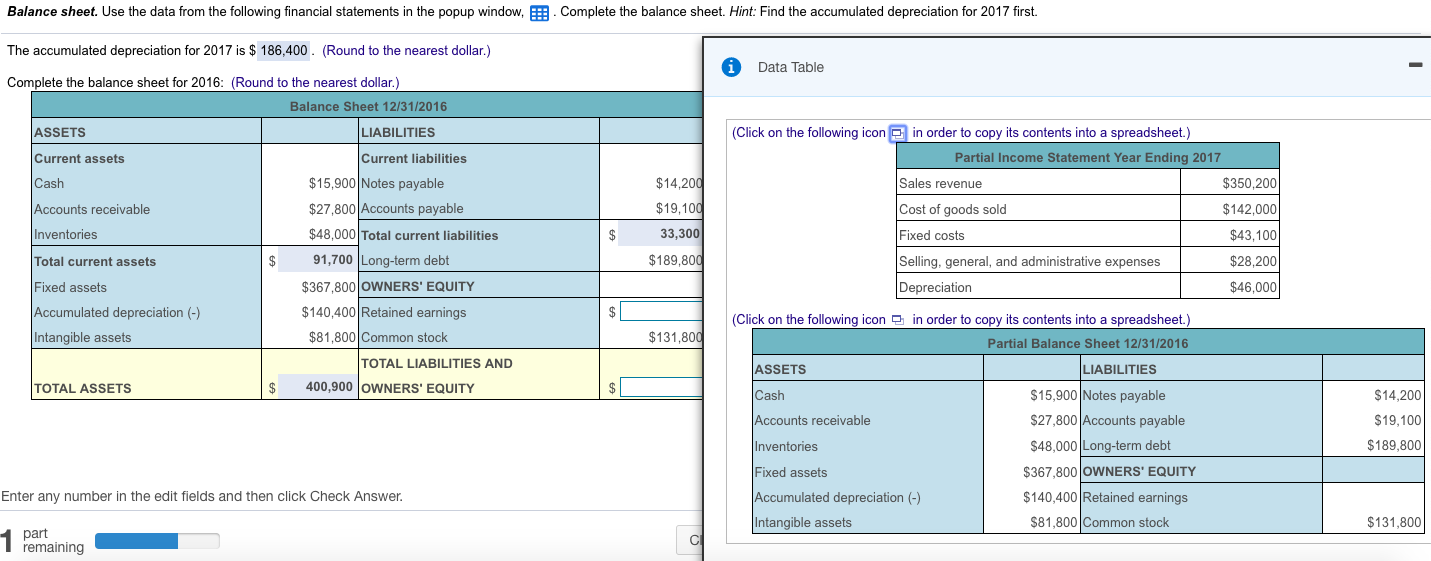Click Retained earnings label in main balance sheet

(x=413, y=312)
